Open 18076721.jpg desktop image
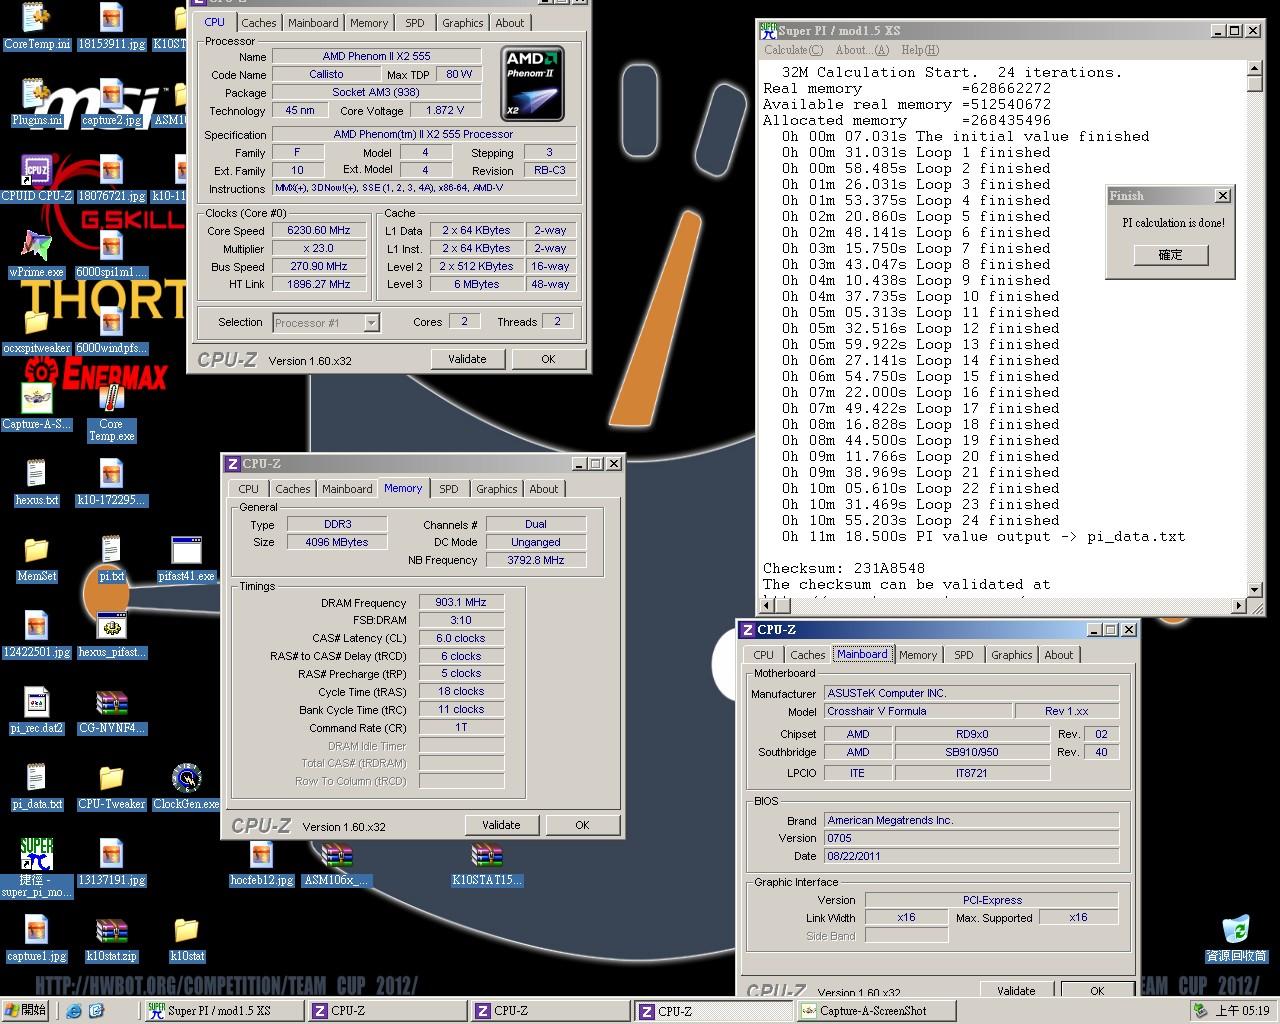Viewport: 1280px width, 1024px height. click(x=111, y=178)
